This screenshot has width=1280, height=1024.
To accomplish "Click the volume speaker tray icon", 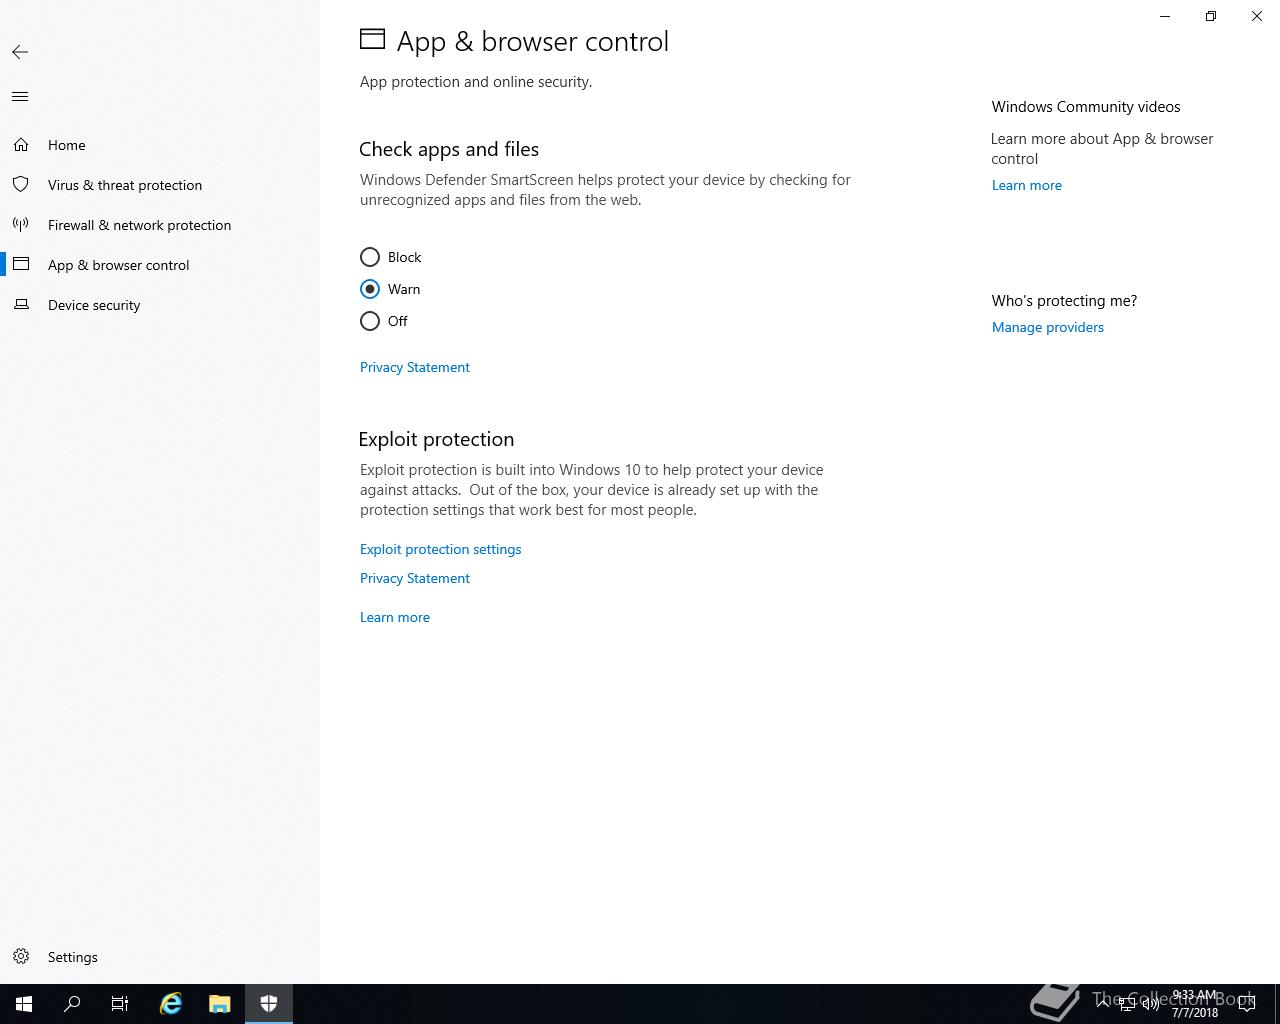I will (x=1151, y=1004).
